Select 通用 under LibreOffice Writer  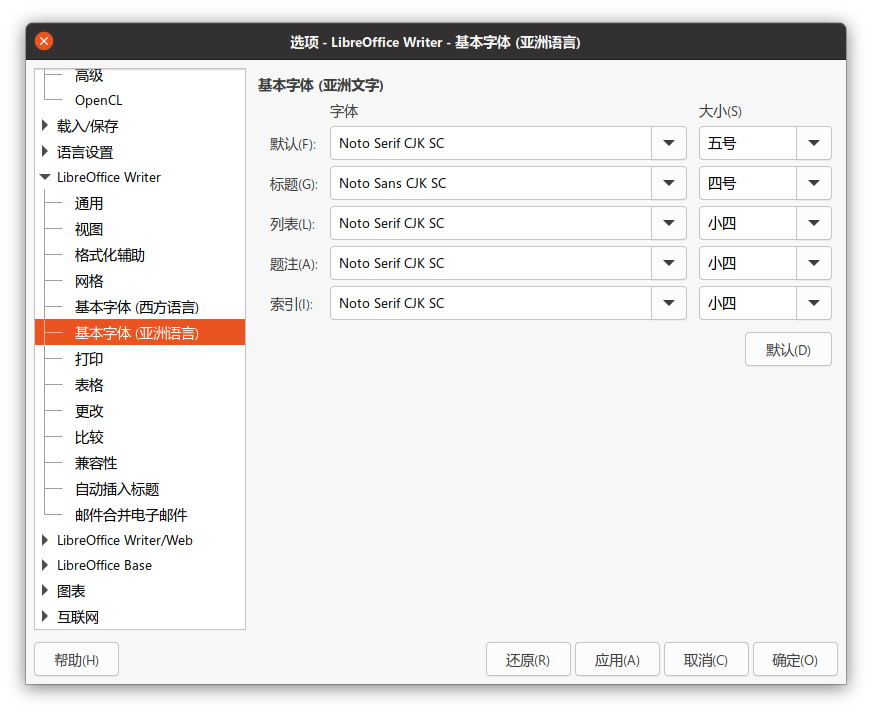coord(89,203)
